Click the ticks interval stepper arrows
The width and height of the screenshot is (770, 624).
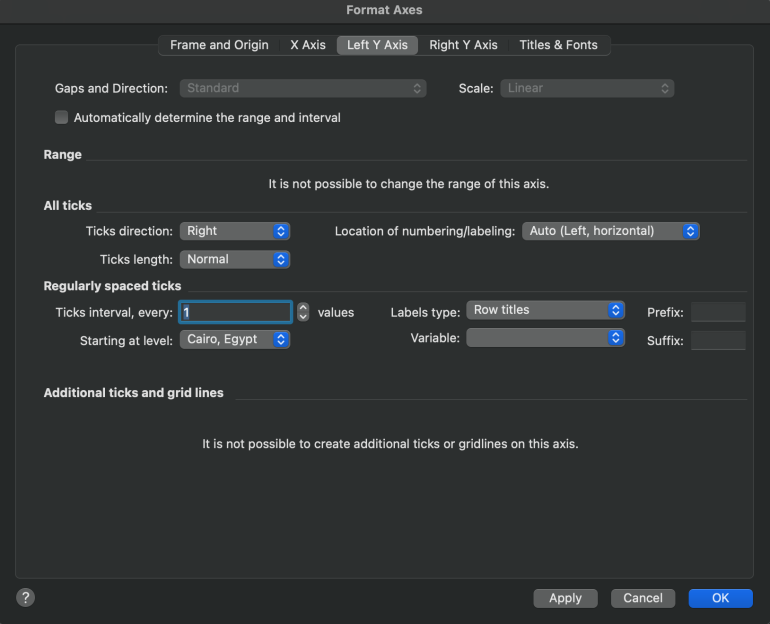303,312
